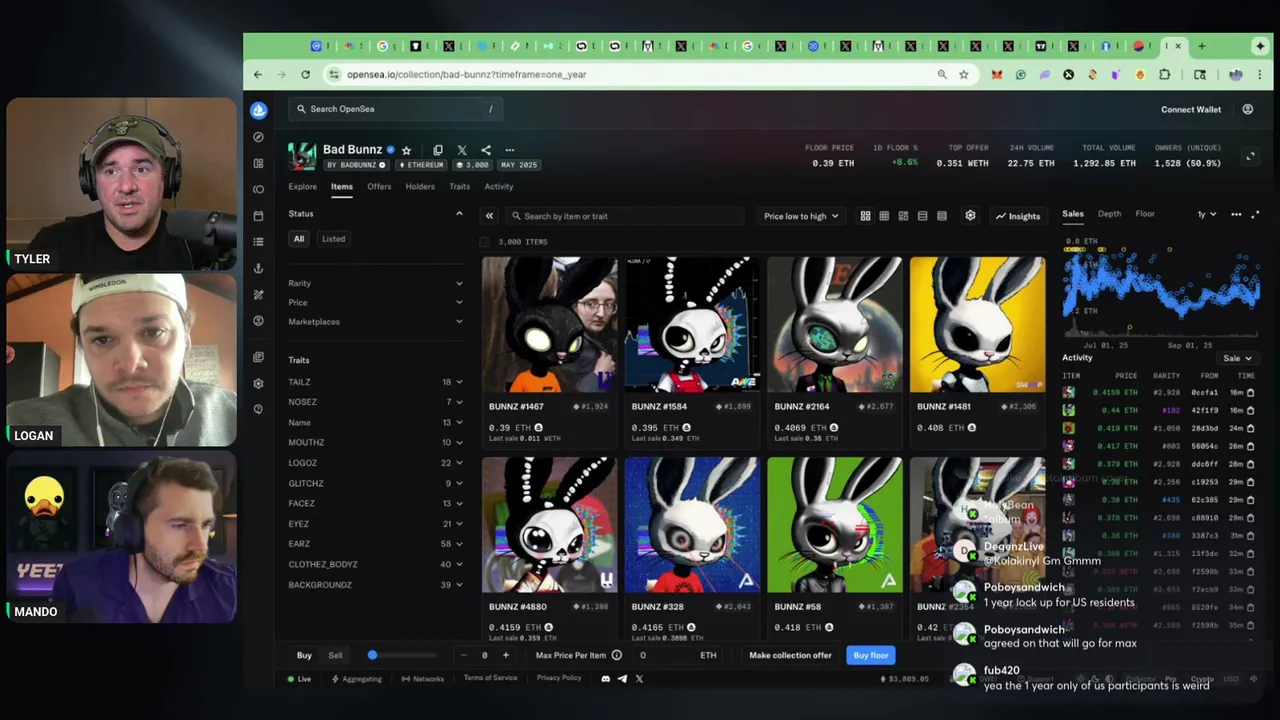Switch to the mosaic grid view

903,216
